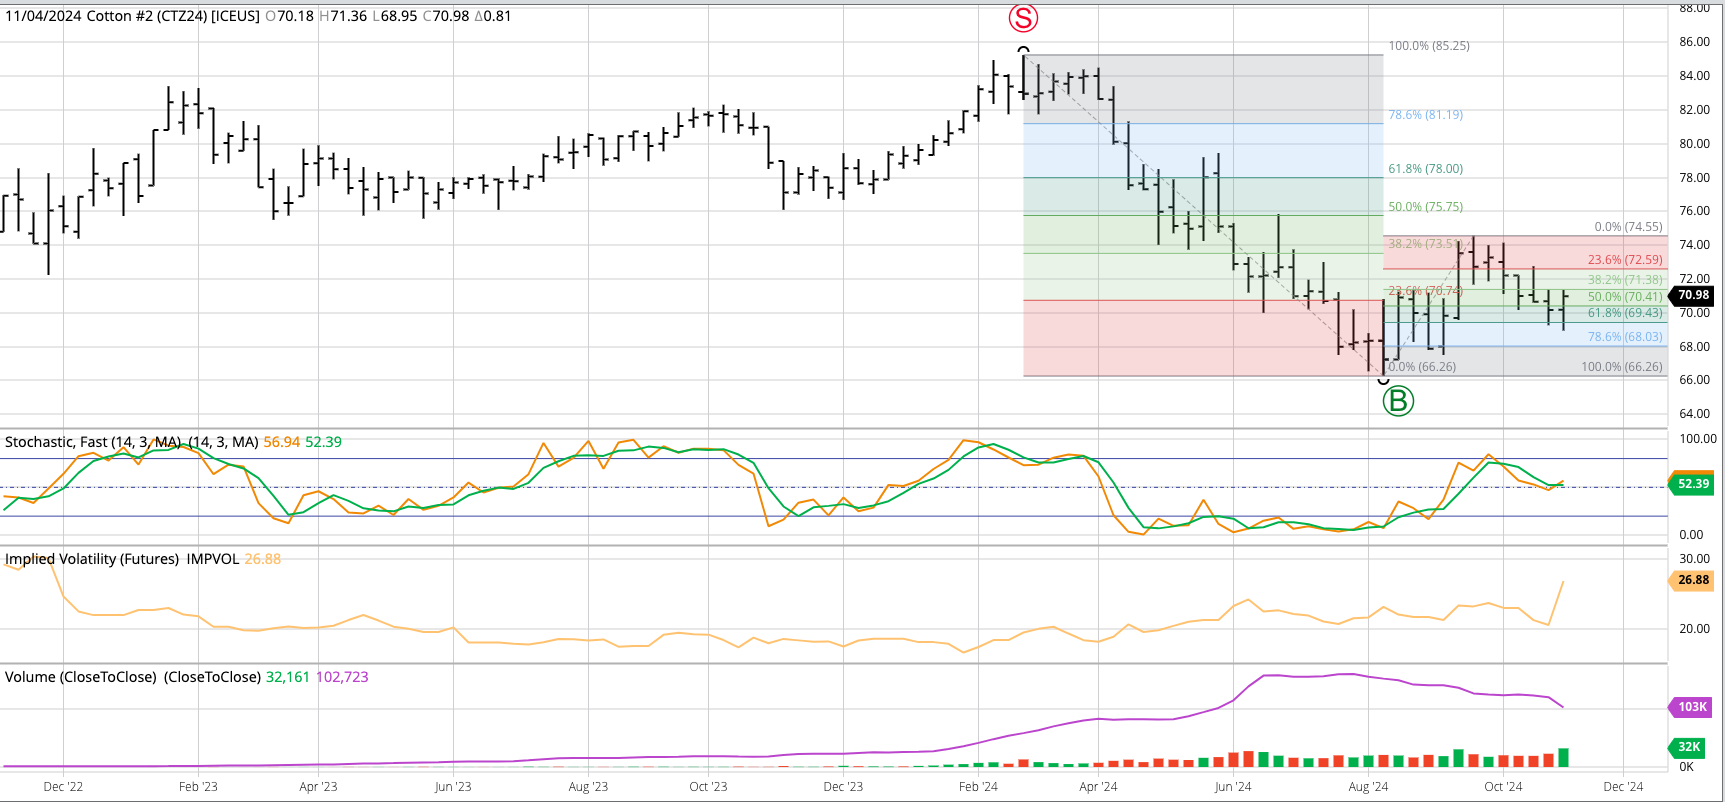Click the green B buy signal marker
Viewport: 1725px width, 802px height.
[1397, 401]
